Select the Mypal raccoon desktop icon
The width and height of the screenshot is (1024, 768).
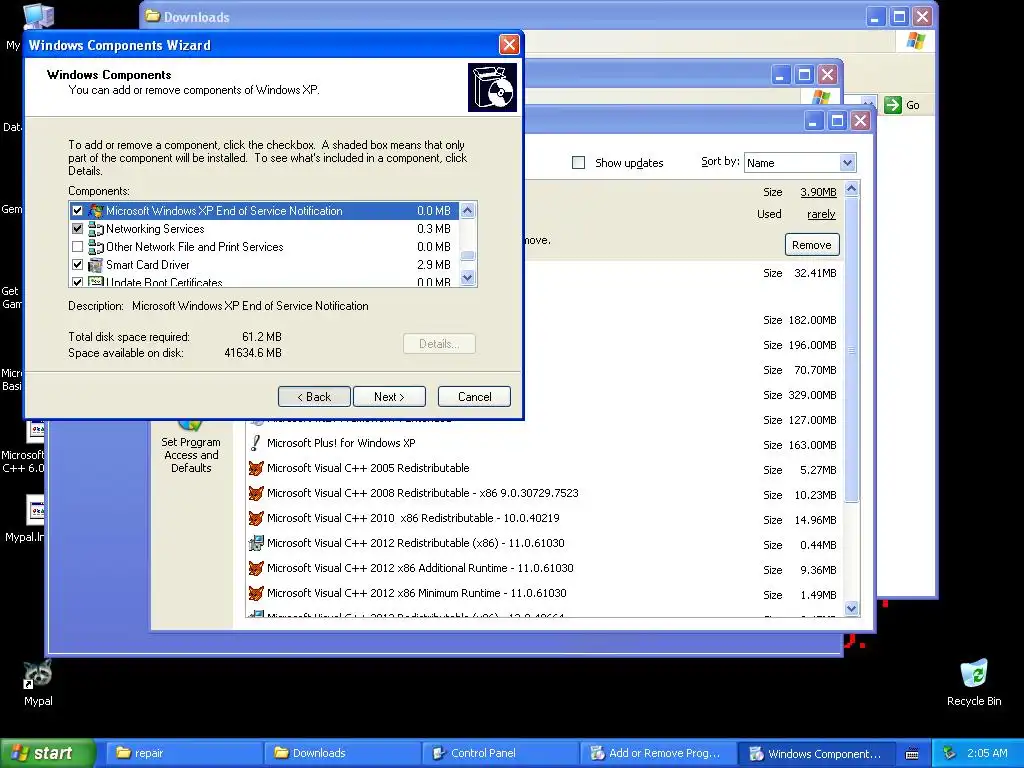click(x=38, y=675)
